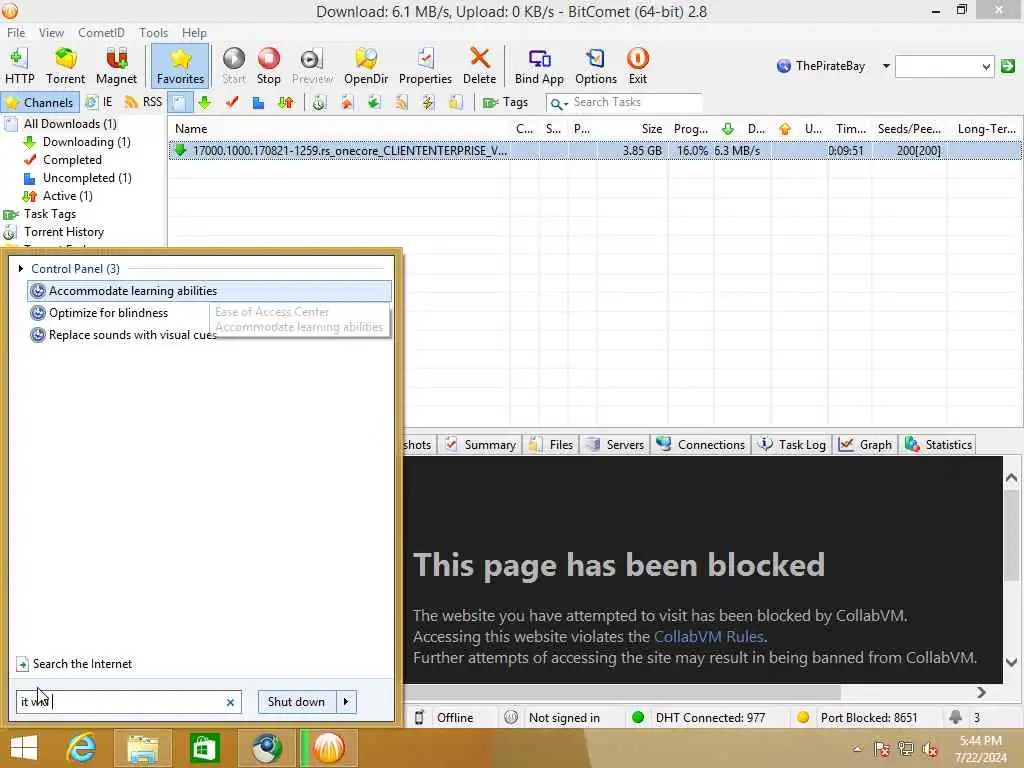Click the red Exit icon
1024x768 pixels.
(637, 66)
